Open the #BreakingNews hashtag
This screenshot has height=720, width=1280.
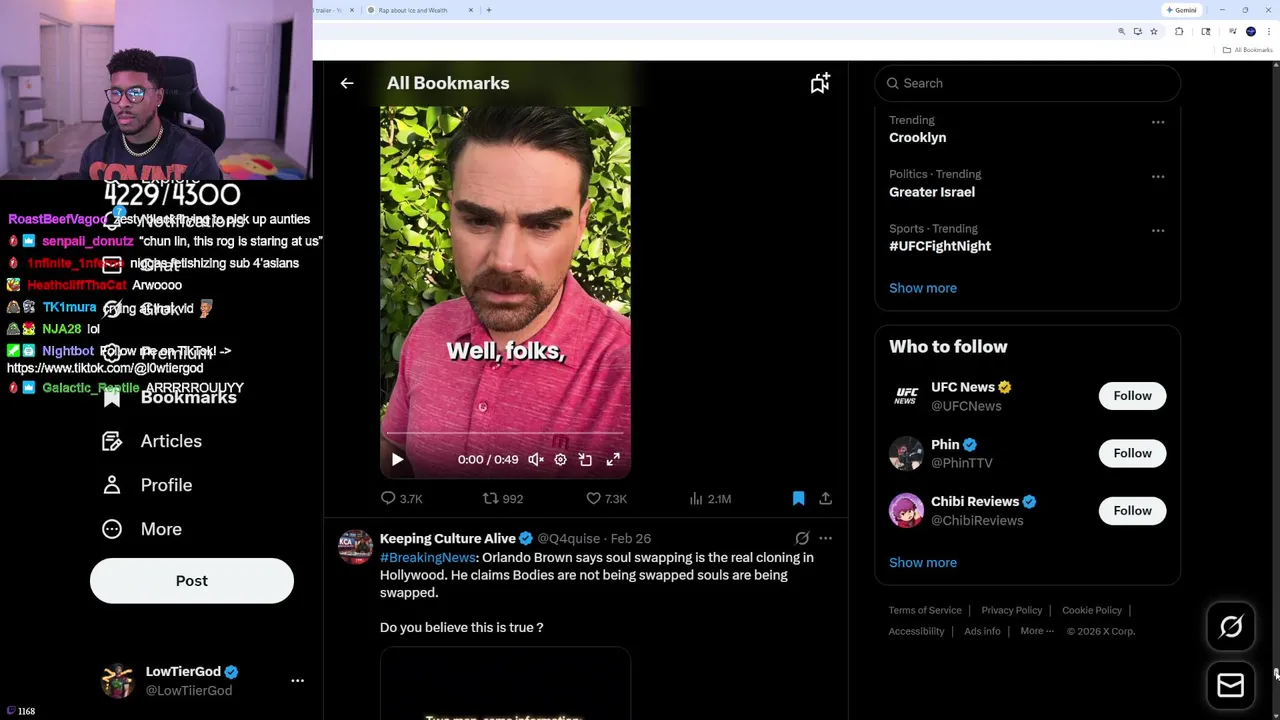click(428, 557)
